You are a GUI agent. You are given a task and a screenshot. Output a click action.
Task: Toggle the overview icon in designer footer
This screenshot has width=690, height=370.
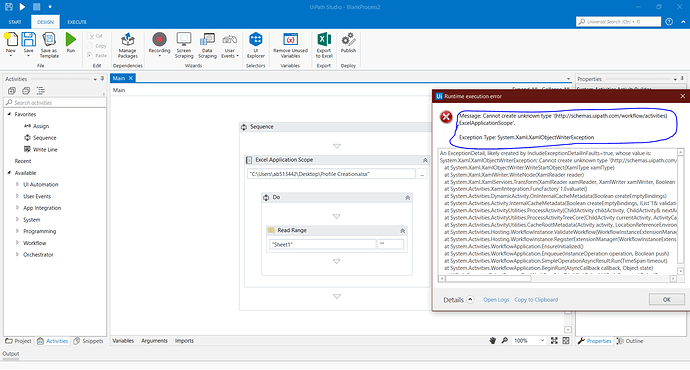[x=566, y=341]
